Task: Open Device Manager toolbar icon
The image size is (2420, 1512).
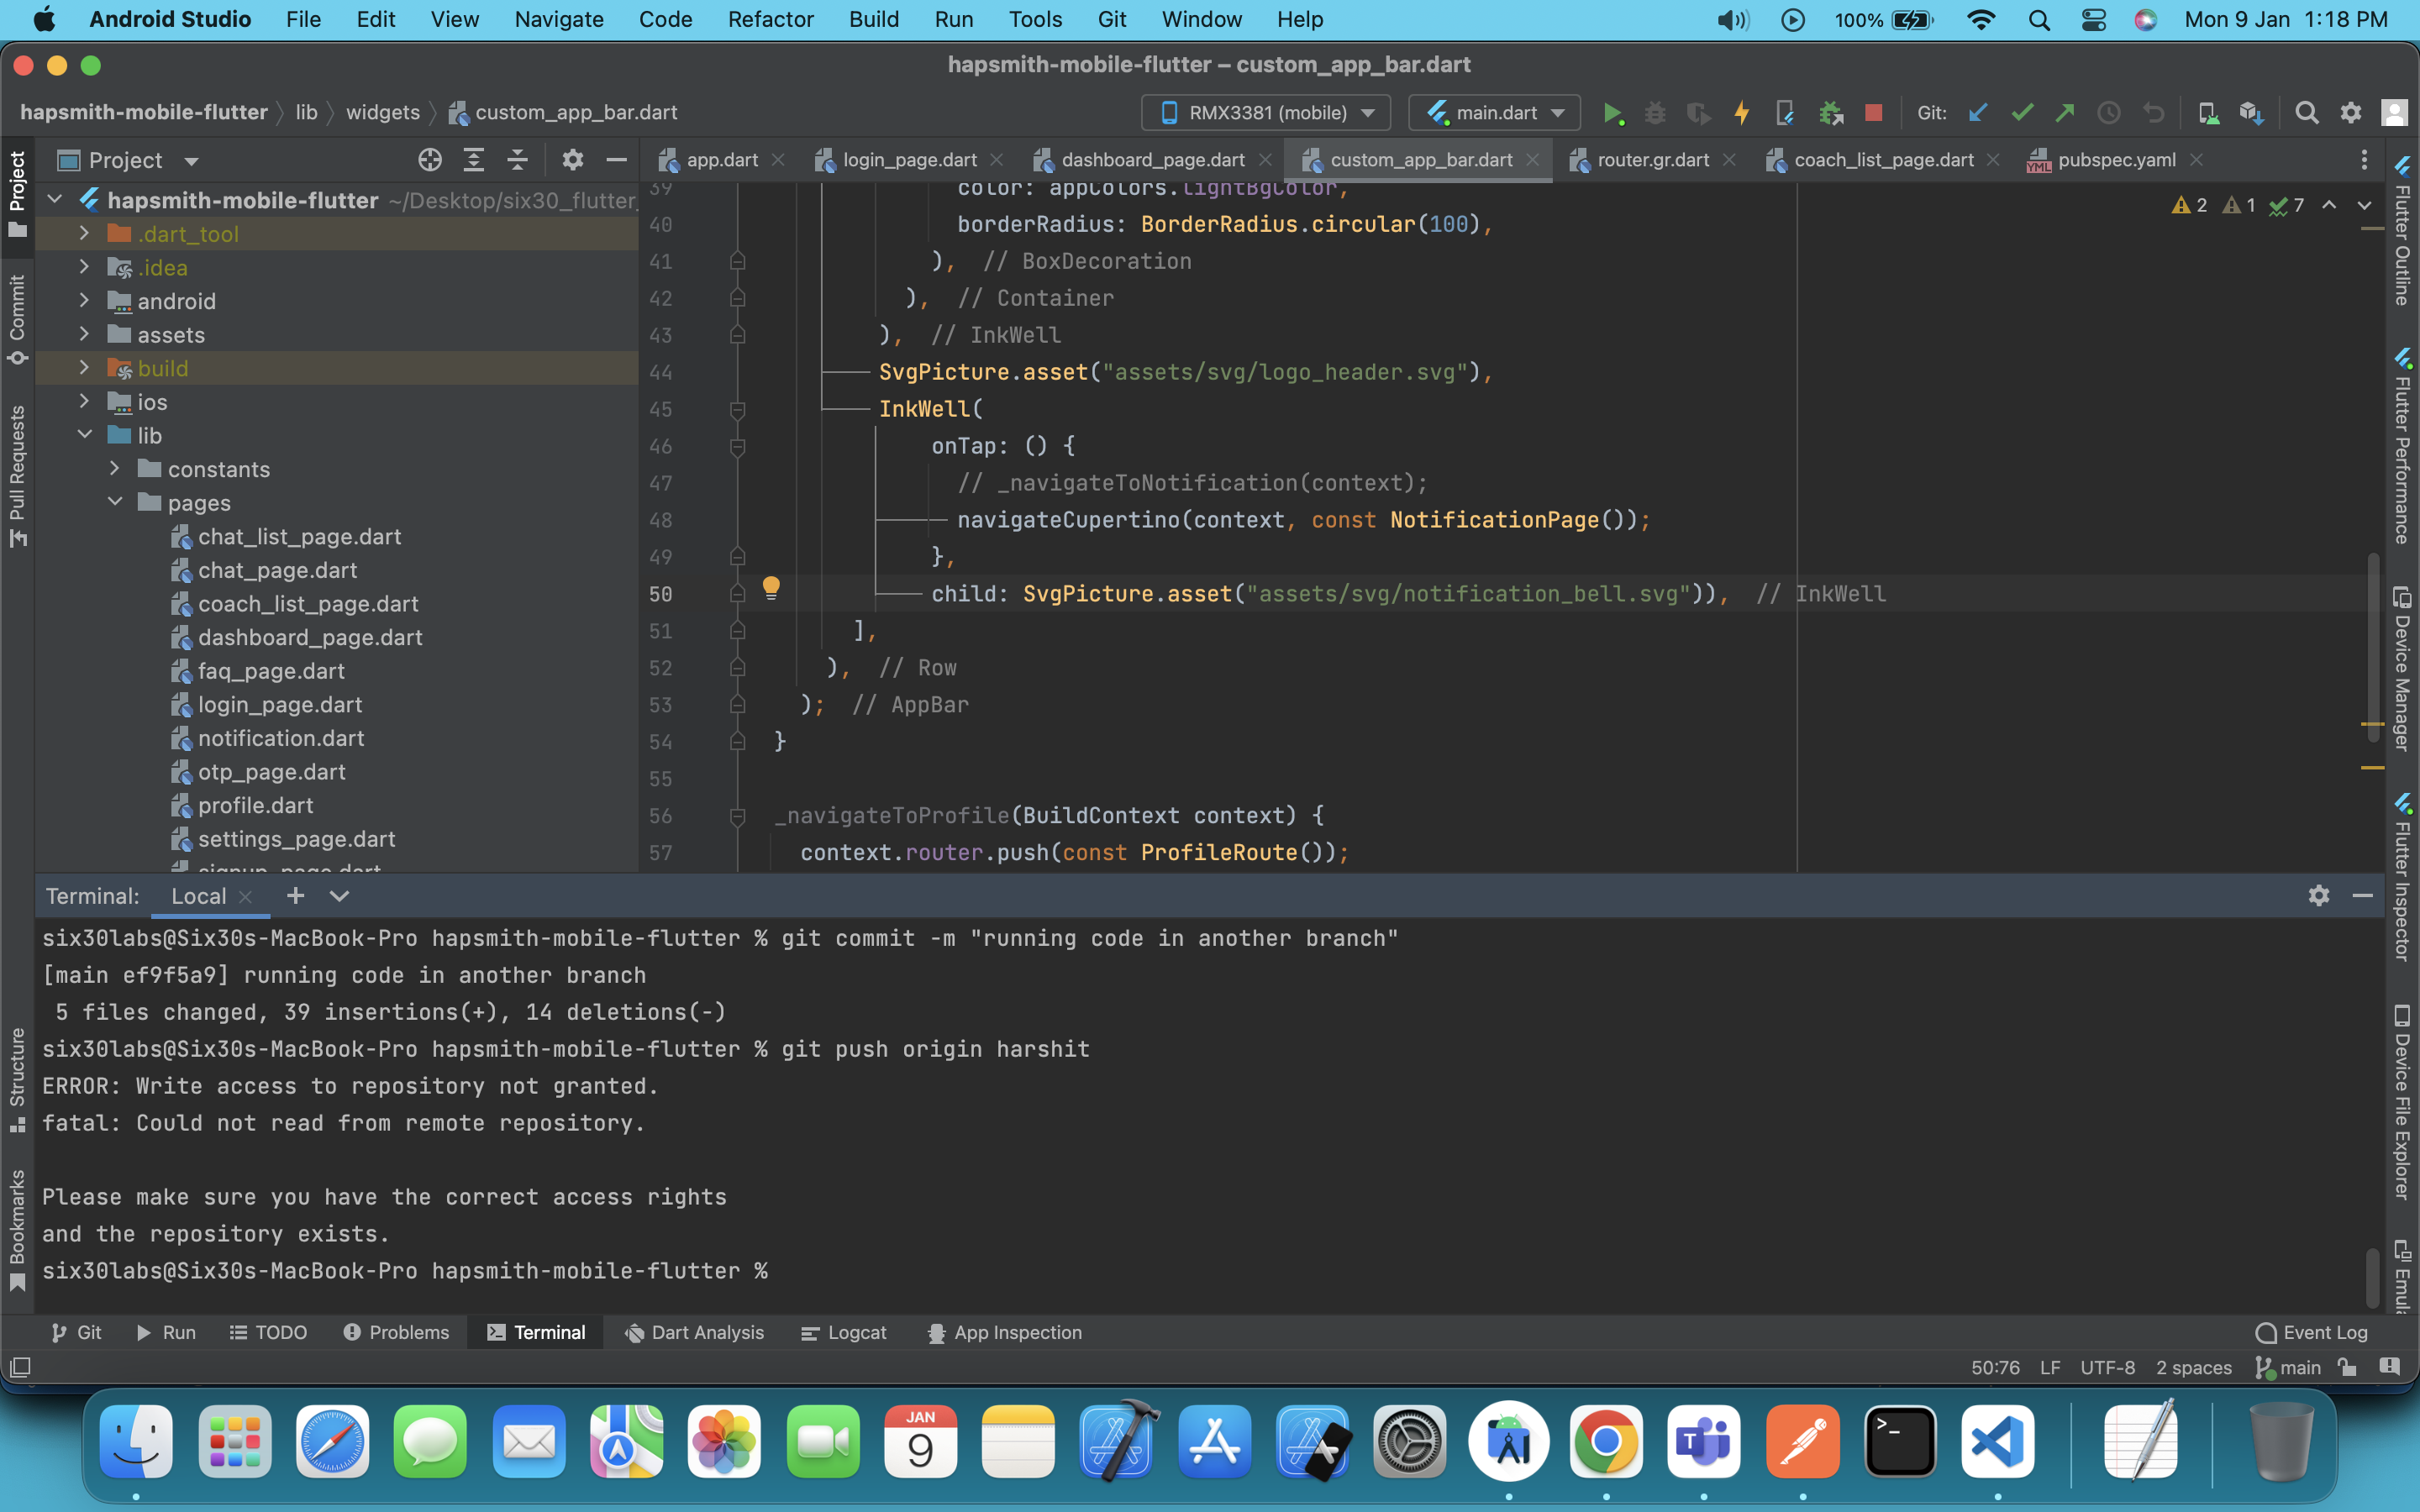Action: point(2207,113)
